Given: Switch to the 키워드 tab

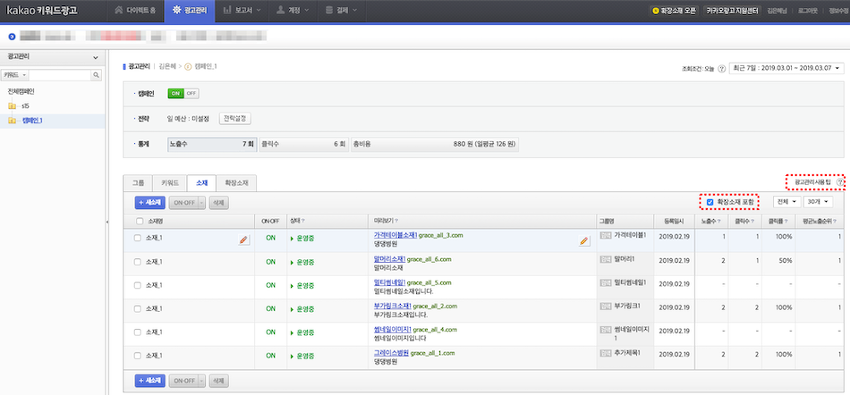Looking at the screenshot, I should 170,183.
